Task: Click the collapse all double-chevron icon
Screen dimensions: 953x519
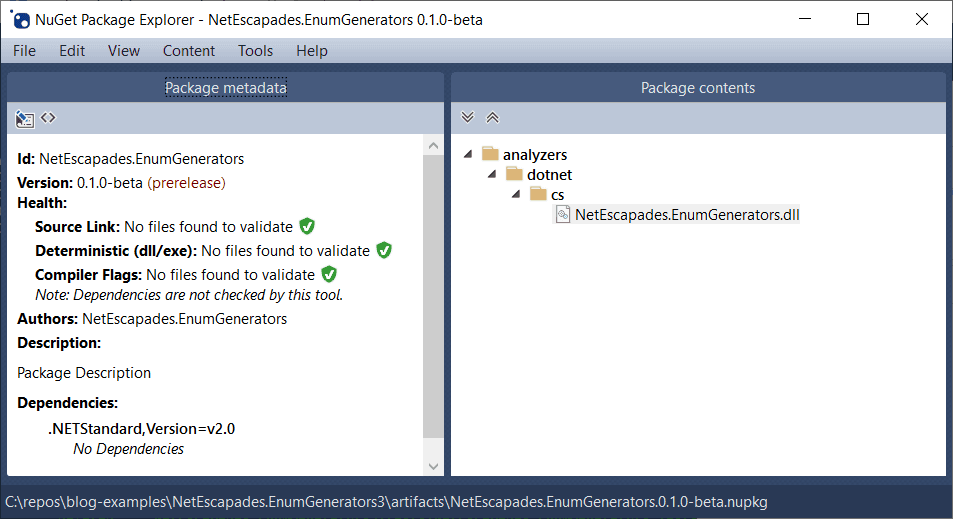Action: pos(492,118)
